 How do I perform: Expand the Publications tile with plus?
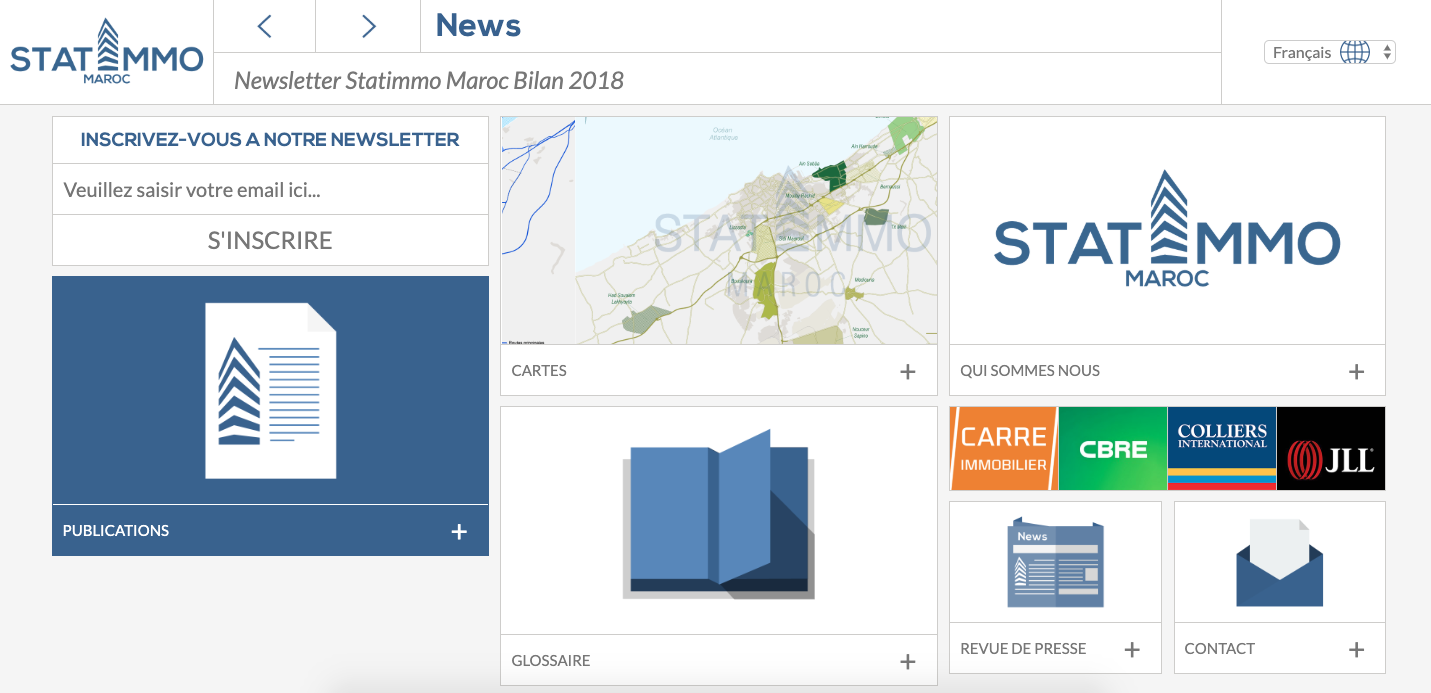click(x=459, y=531)
